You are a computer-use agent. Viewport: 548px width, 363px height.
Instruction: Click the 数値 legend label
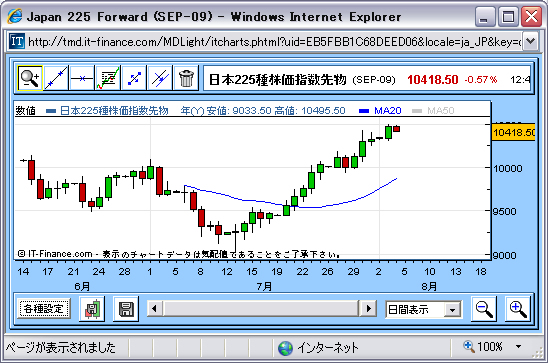point(26,111)
